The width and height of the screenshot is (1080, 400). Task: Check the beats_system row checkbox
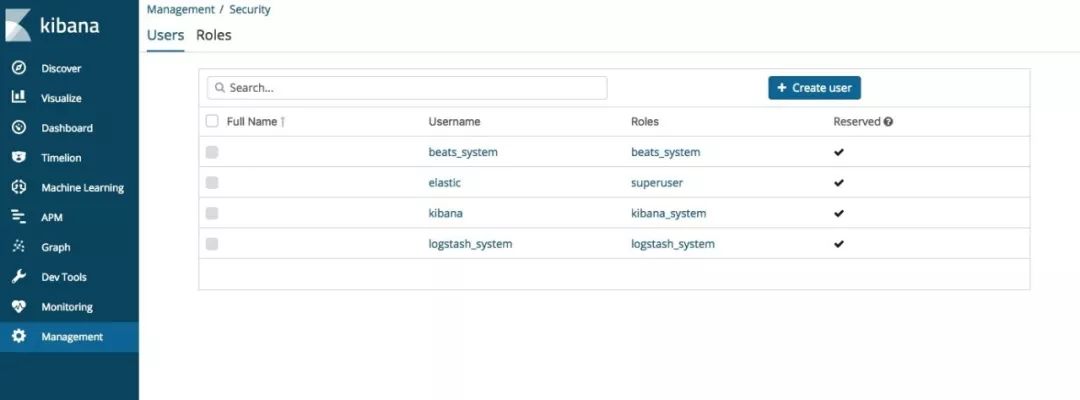pyautogui.click(x=212, y=152)
